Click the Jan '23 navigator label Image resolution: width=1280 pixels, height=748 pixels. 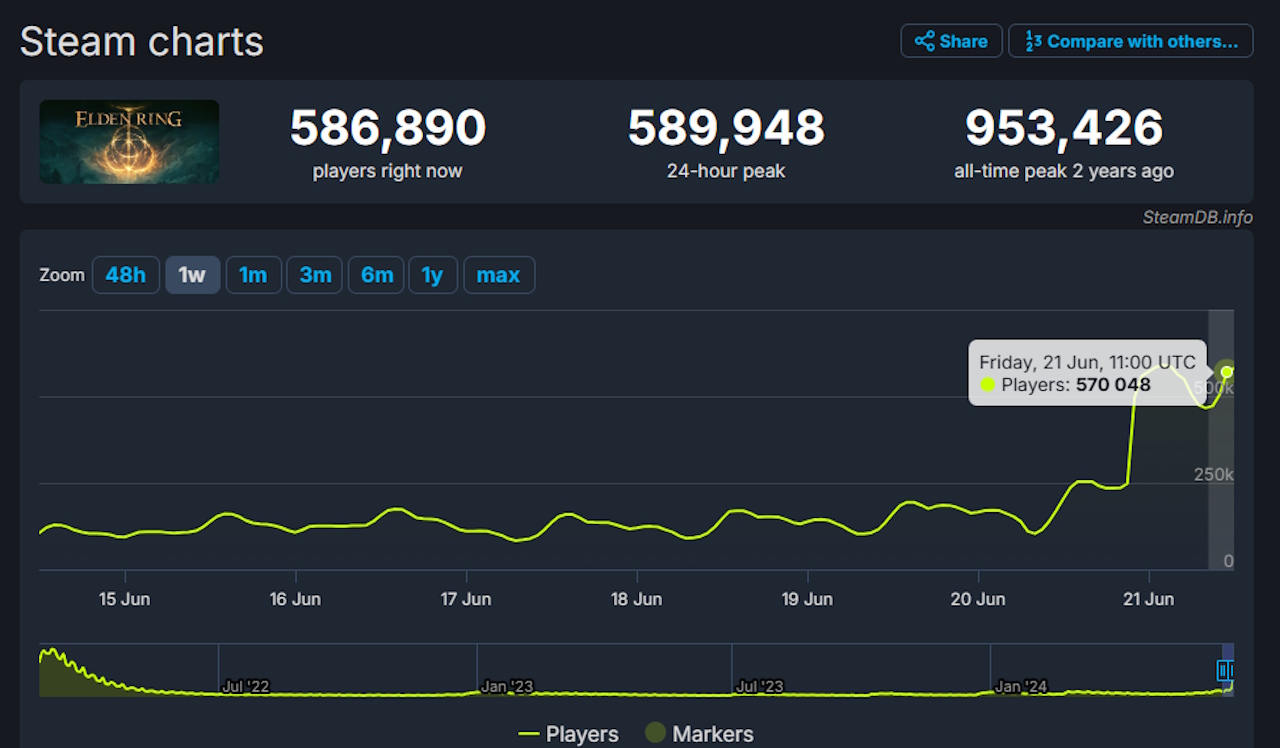point(507,687)
